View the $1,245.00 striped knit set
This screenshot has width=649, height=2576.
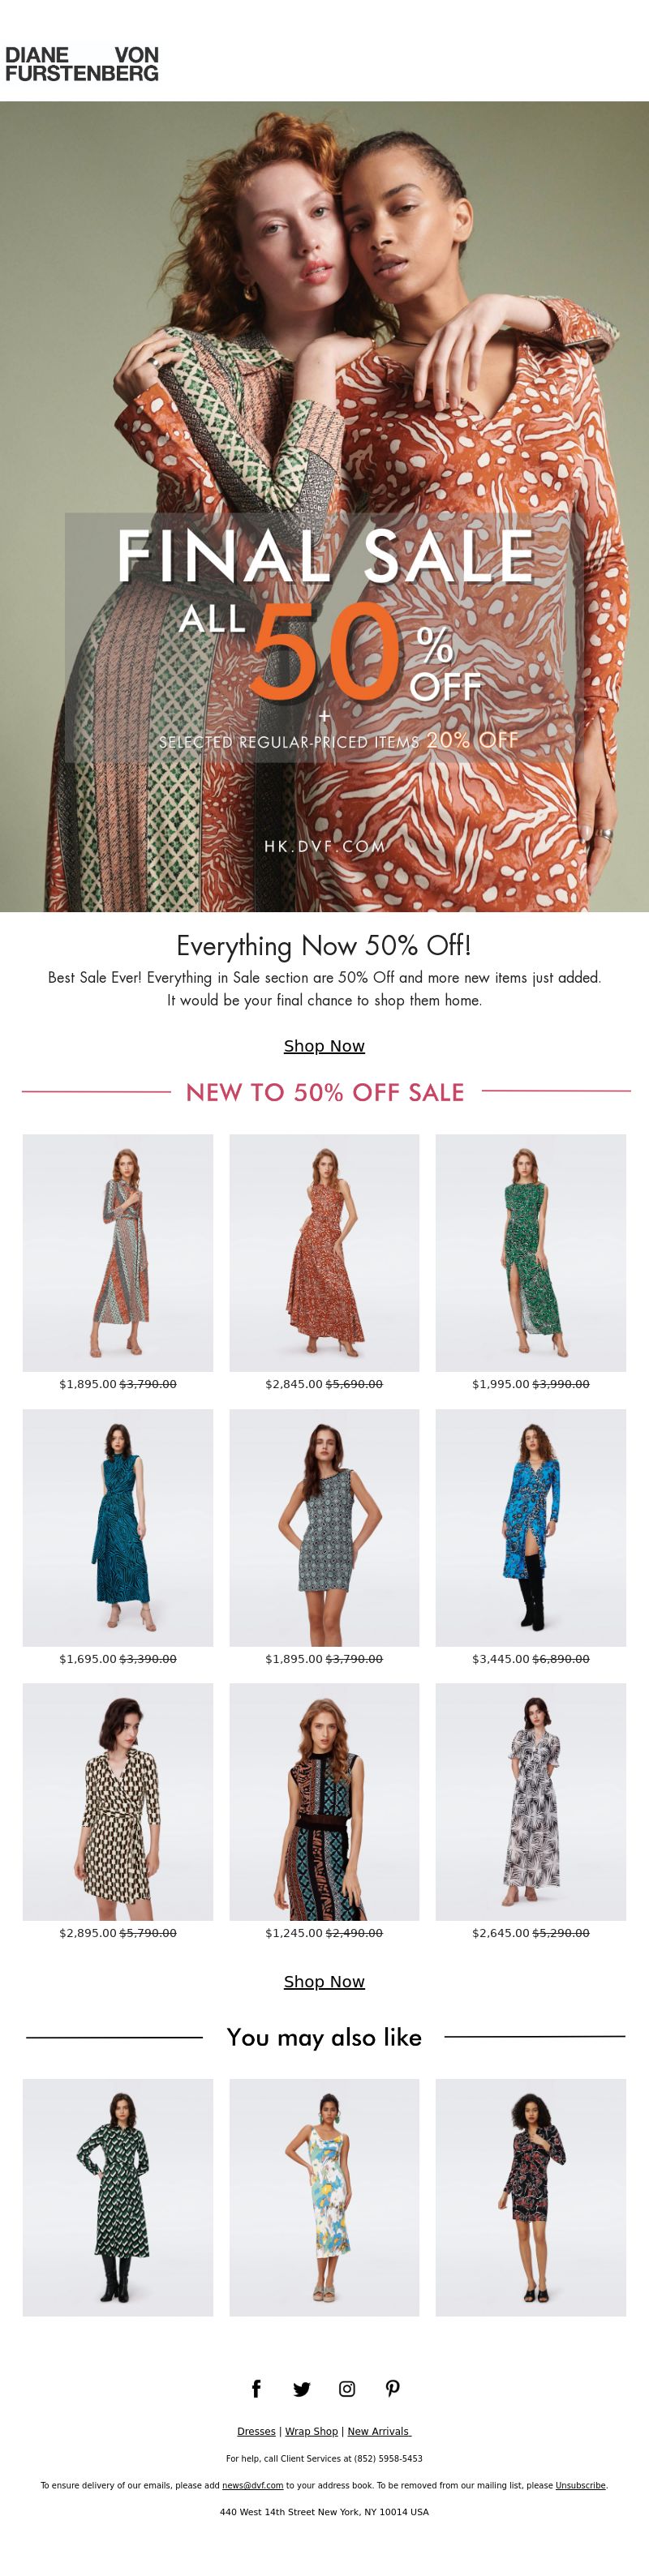coord(324,1801)
